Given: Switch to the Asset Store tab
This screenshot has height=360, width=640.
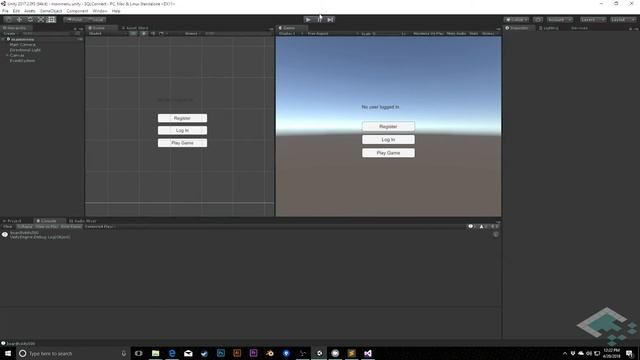Looking at the screenshot, I should 135,28.
